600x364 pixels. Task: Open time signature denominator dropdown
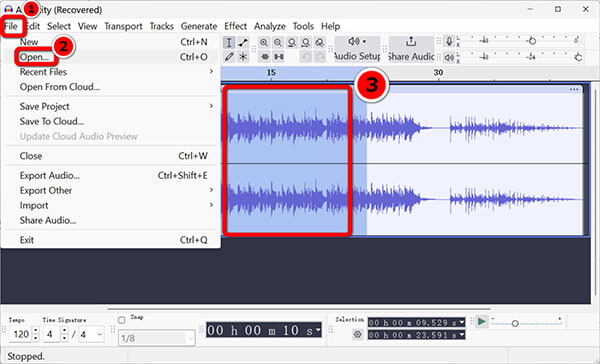pyautogui.click(x=100, y=335)
